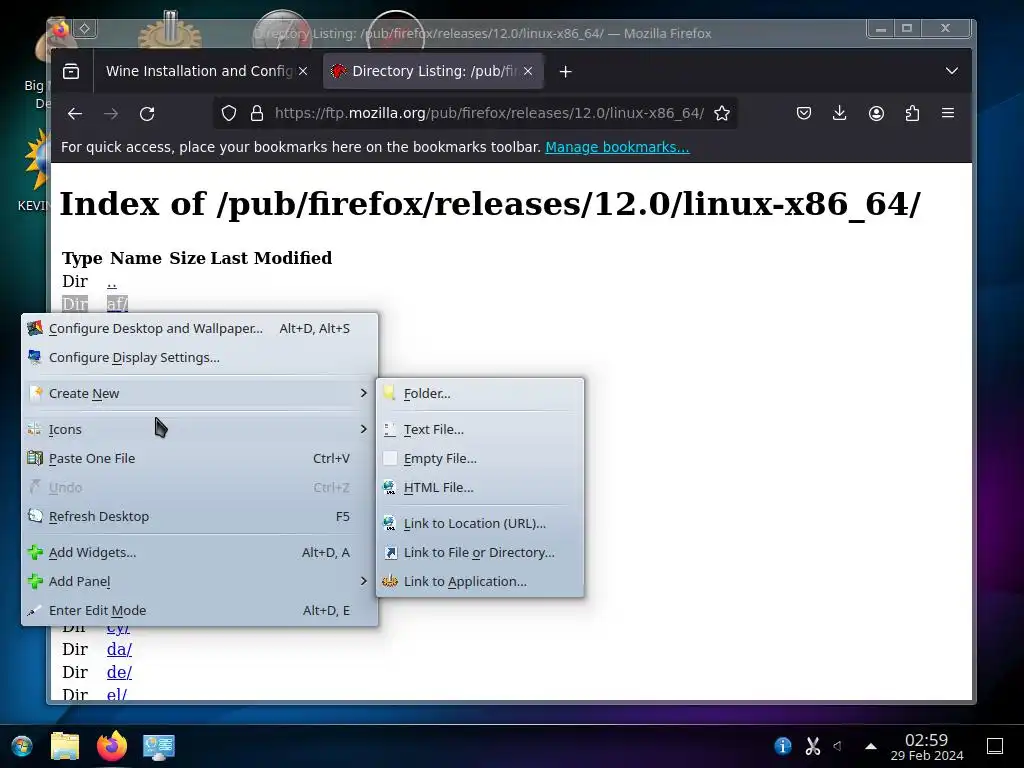Close the Directory Listing tab
The height and width of the screenshot is (768, 1024).
click(528, 71)
